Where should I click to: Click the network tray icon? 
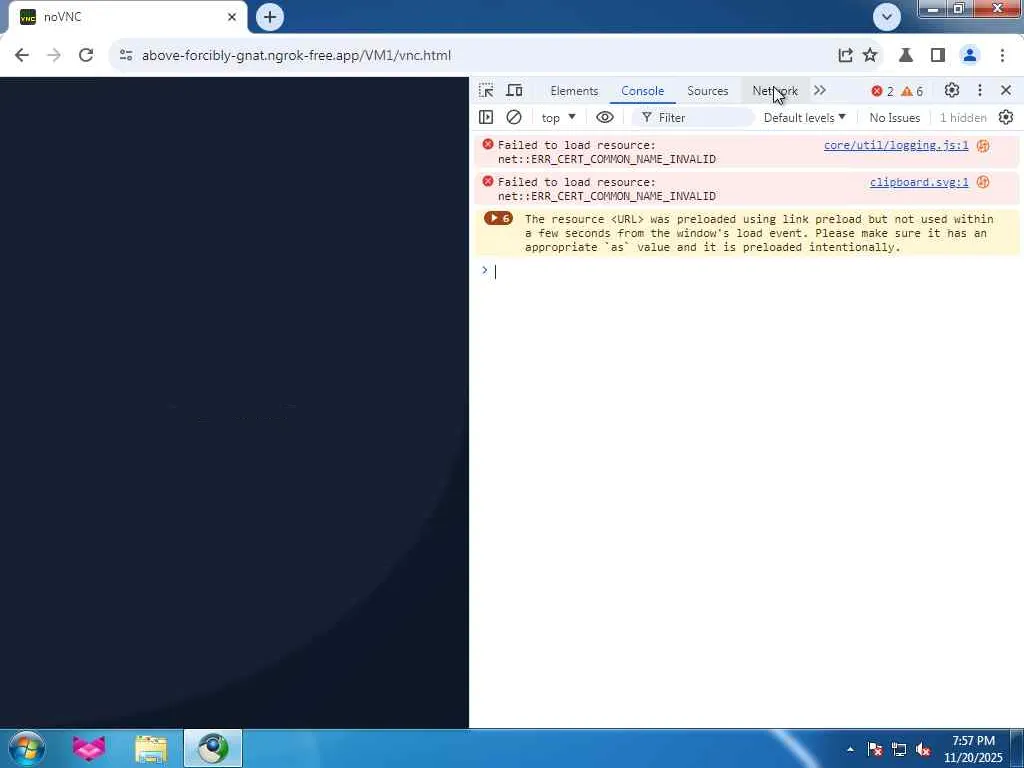[899, 750]
